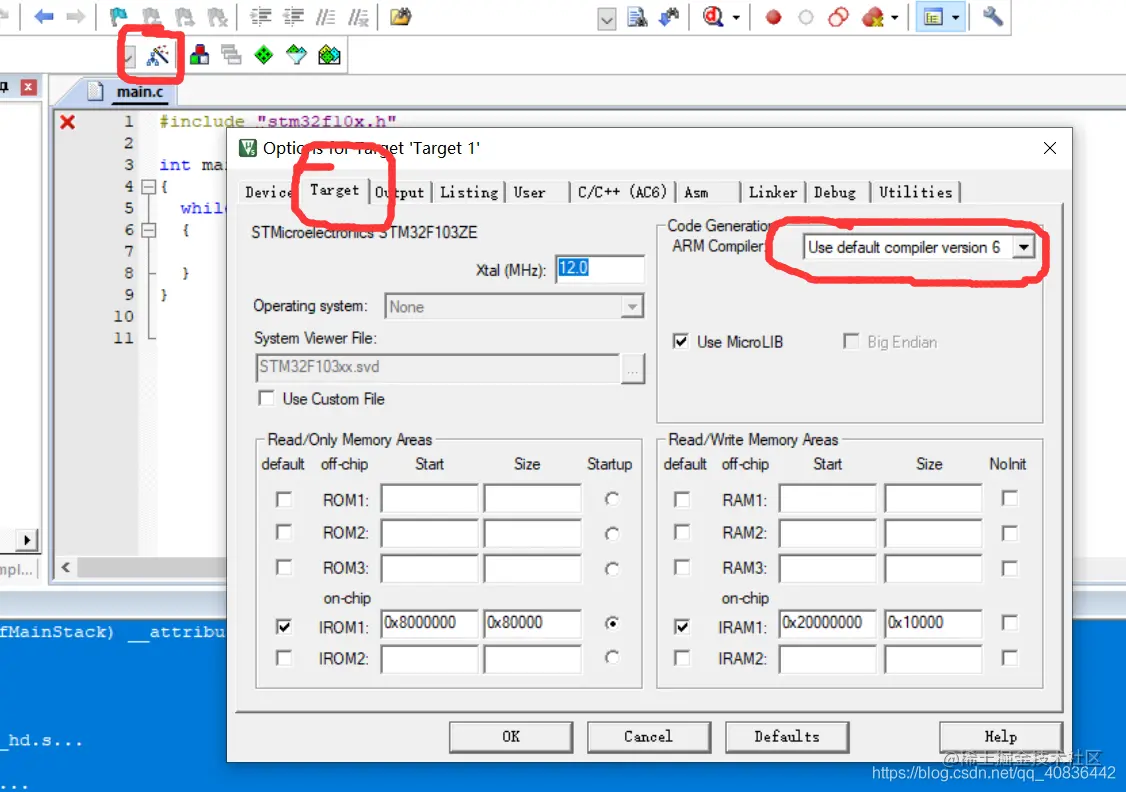Collapse code fold at line 6
Viewport: 1126px width, 792px height.
pyautogui.click(x=149, y=230)
